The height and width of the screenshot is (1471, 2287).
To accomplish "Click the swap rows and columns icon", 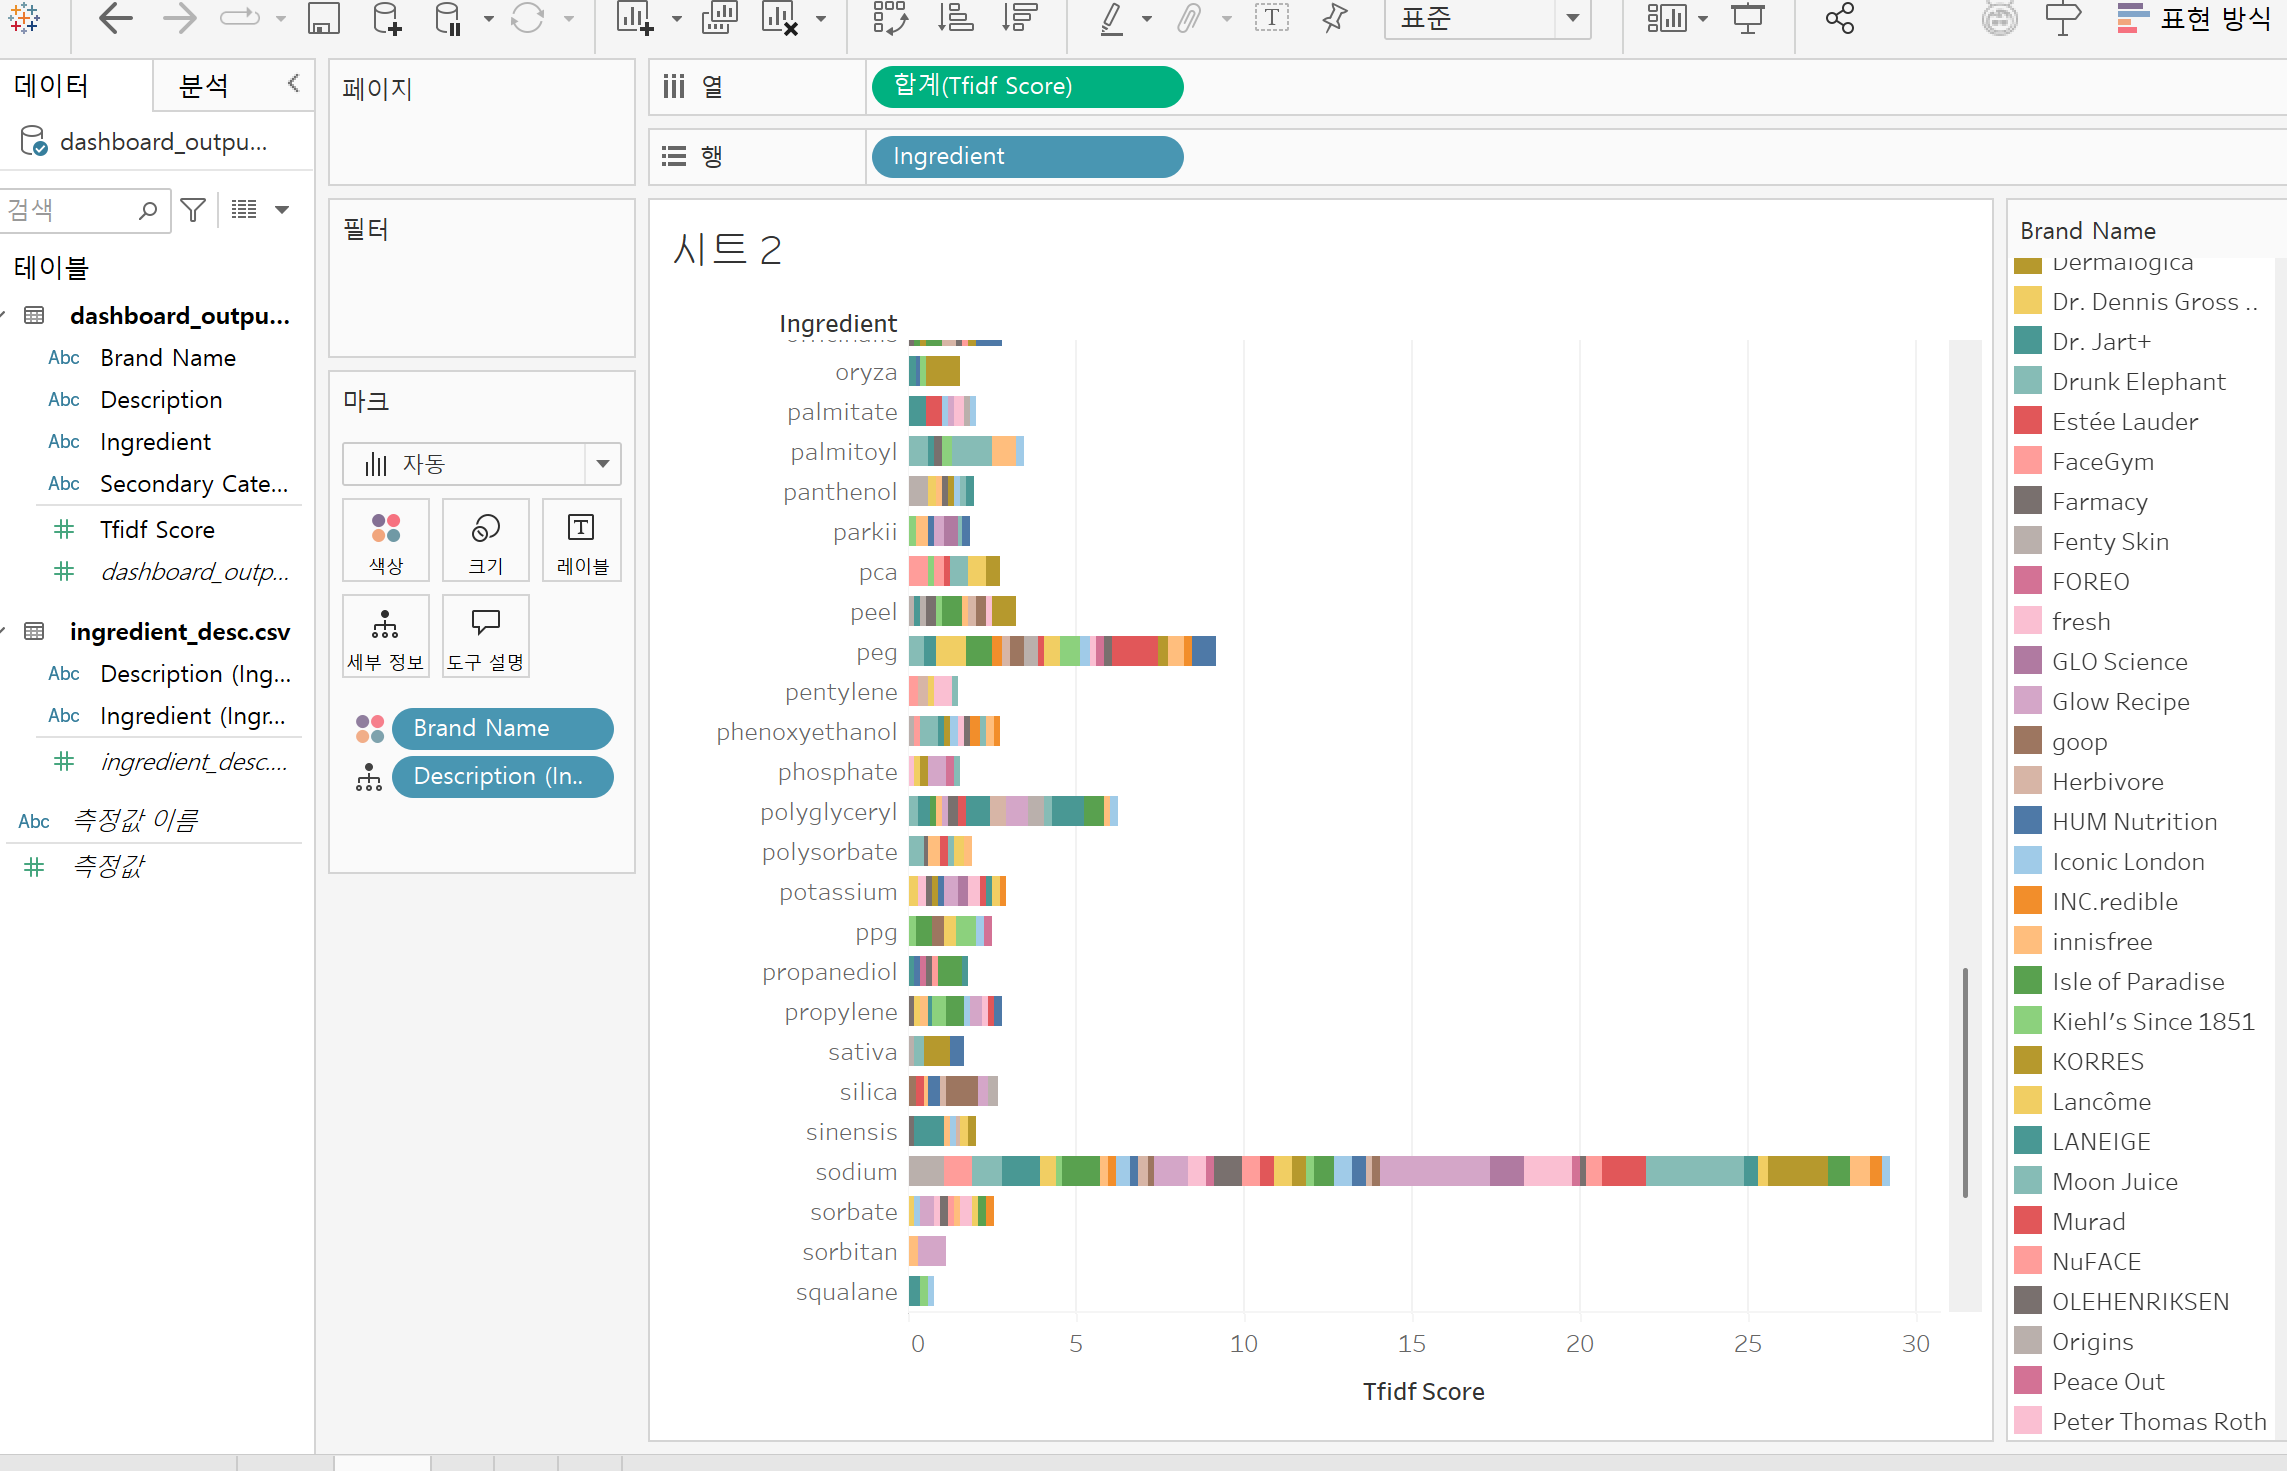I will (x=889, y=18).
